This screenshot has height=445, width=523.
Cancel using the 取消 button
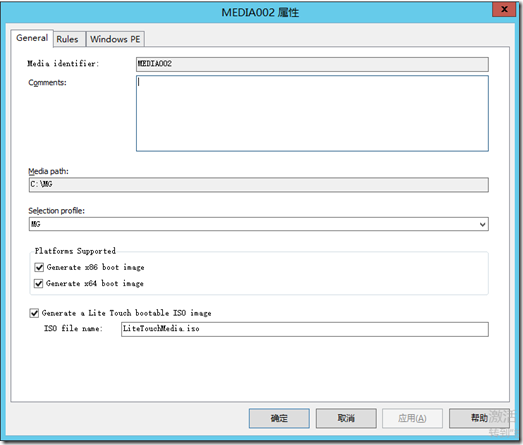pos(346,418)
